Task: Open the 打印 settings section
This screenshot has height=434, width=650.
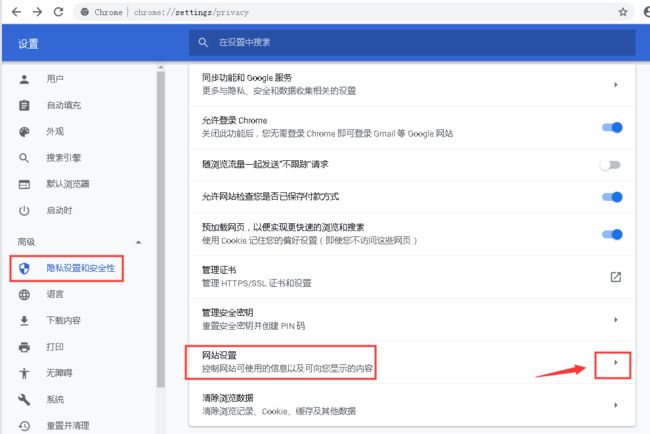Action: click(x=55, y=347)
